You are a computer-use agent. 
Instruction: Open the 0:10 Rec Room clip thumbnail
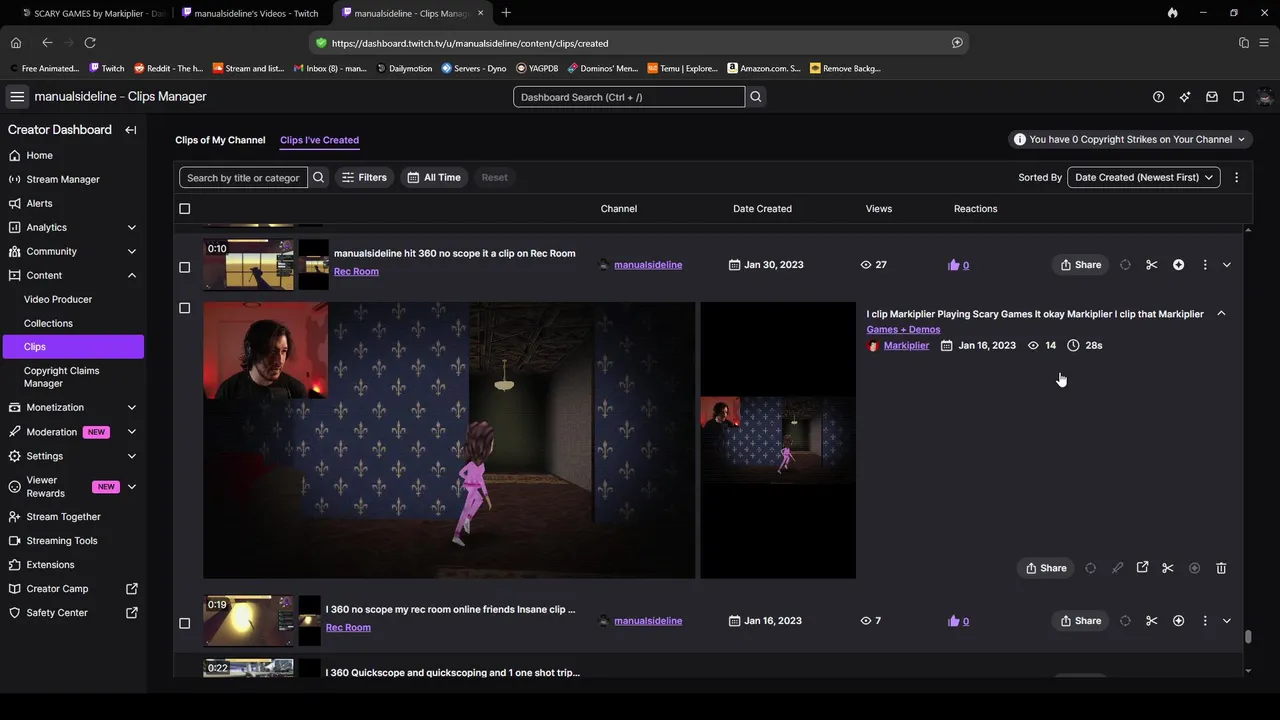pos(249,264)
